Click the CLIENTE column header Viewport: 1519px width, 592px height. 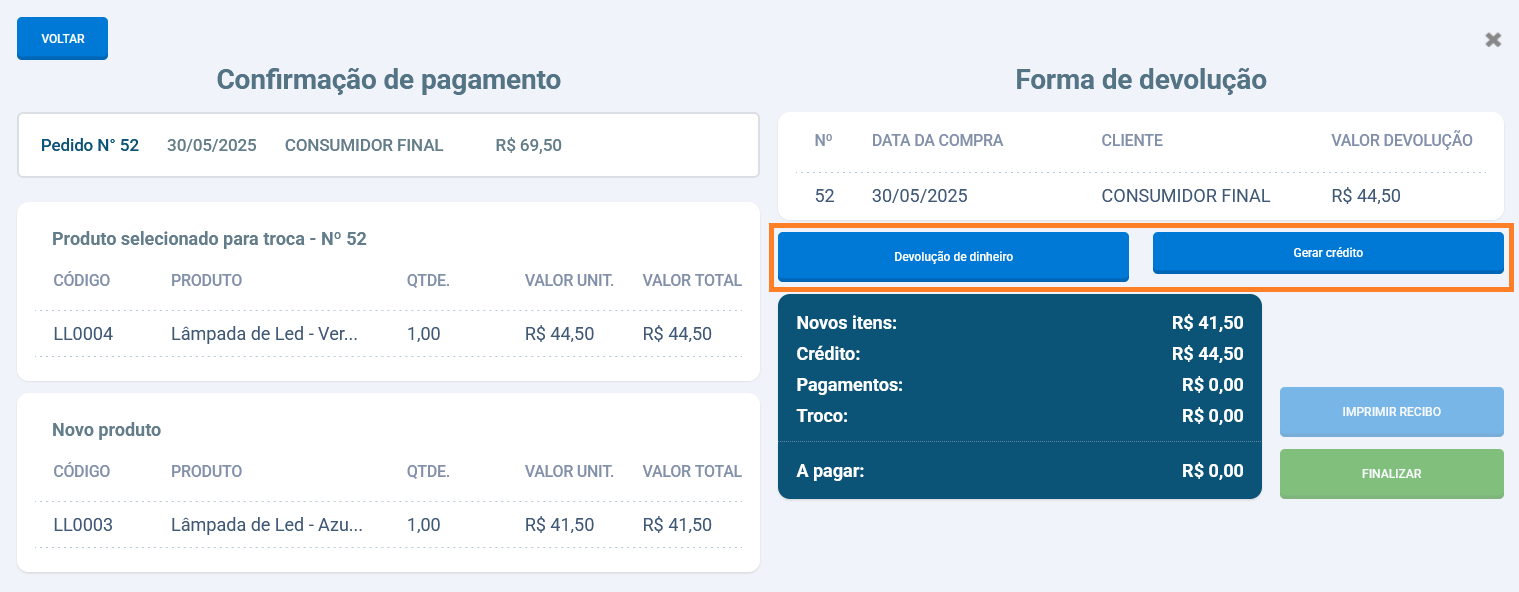click(1131, 140)
